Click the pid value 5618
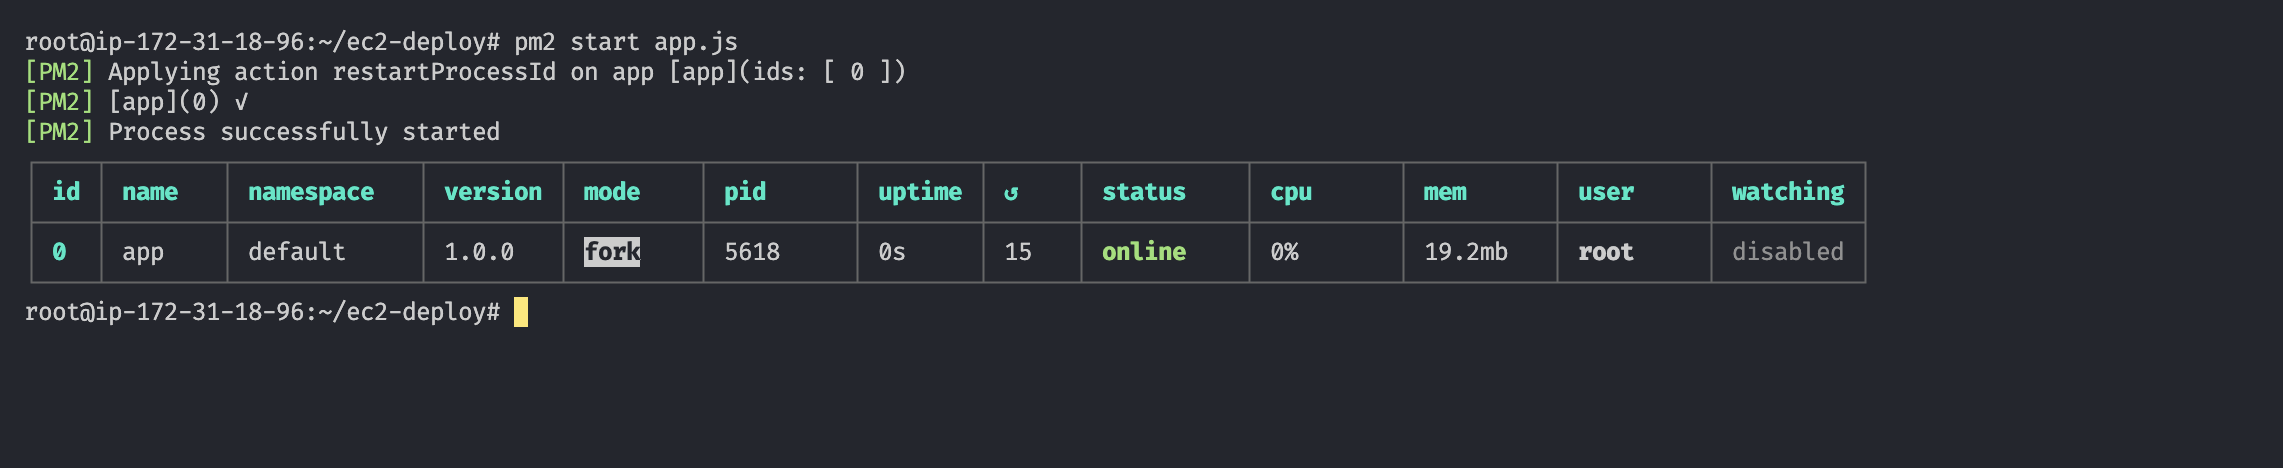Screen dimensions: 2283x468 pyautogui.click(x=752, y=252)
